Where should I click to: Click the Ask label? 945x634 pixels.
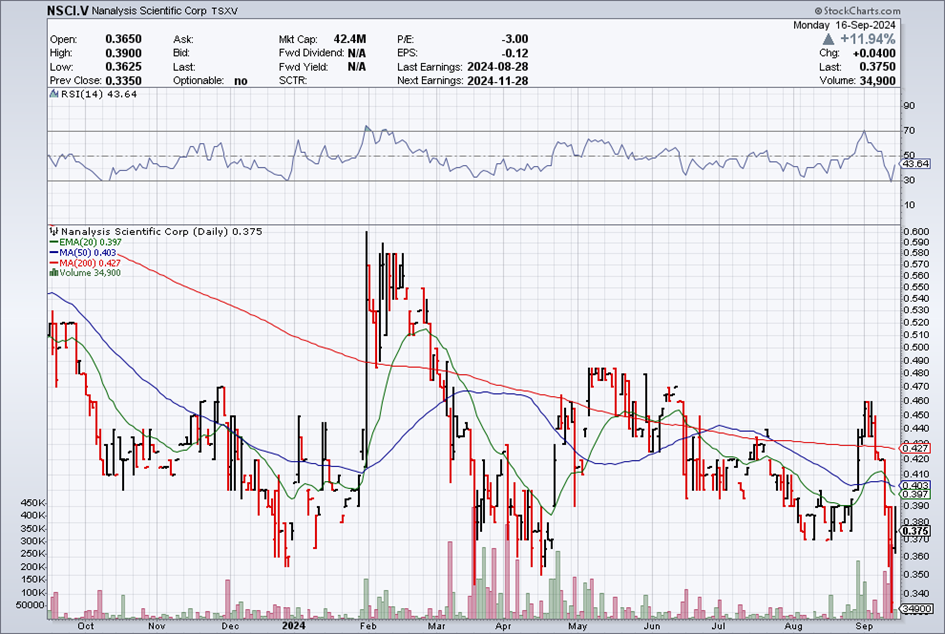tap(183, 39)
